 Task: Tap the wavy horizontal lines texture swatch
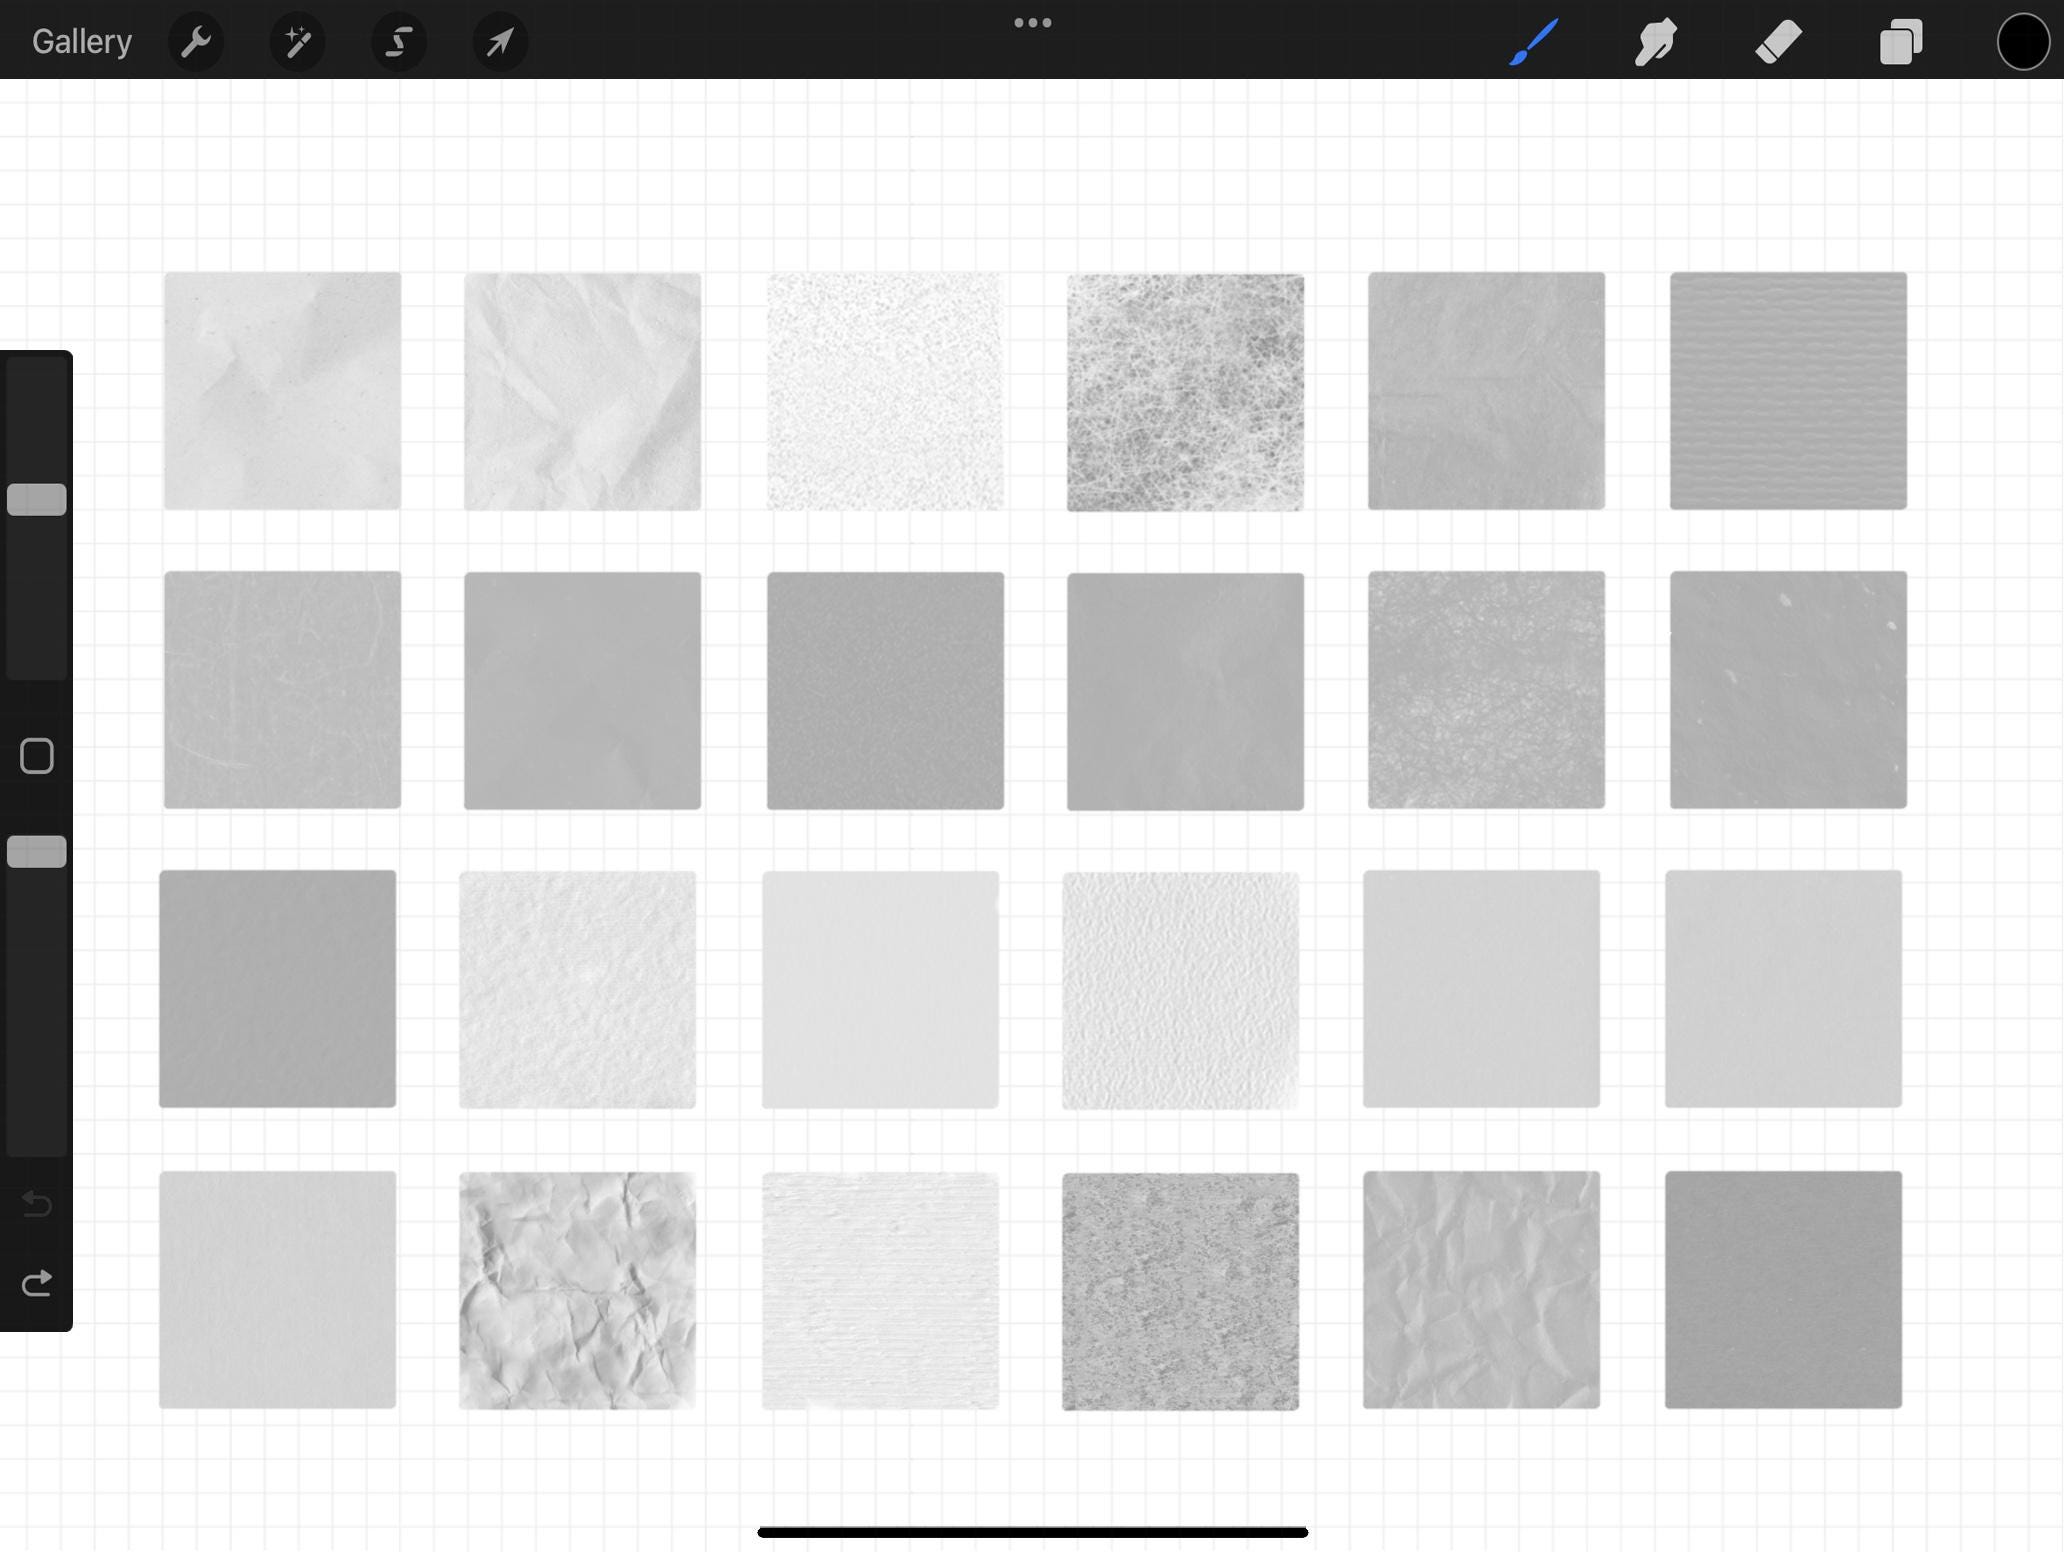pos(1788,391)
